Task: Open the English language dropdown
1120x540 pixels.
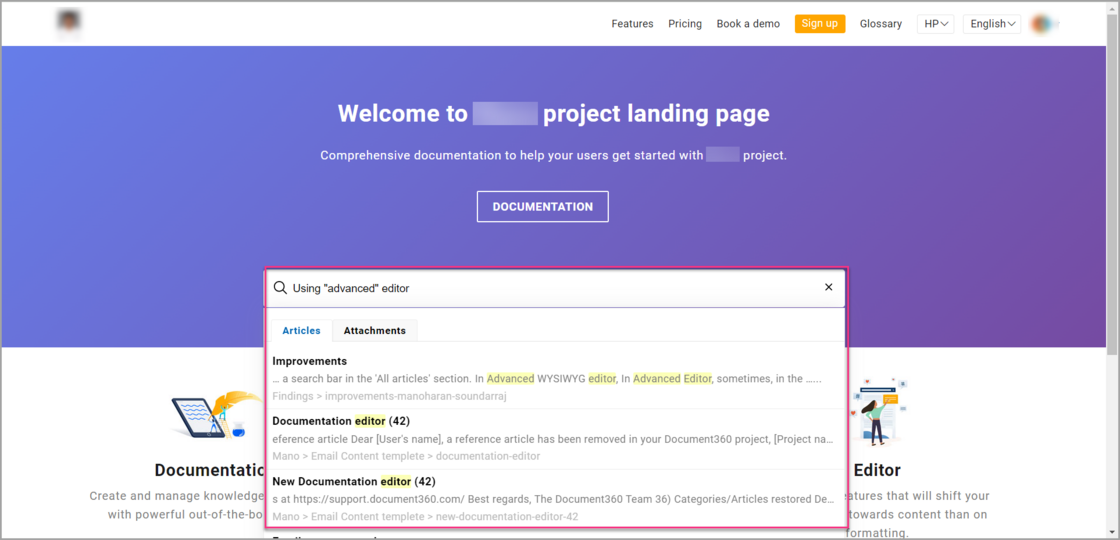Action: tap(991, 24)
